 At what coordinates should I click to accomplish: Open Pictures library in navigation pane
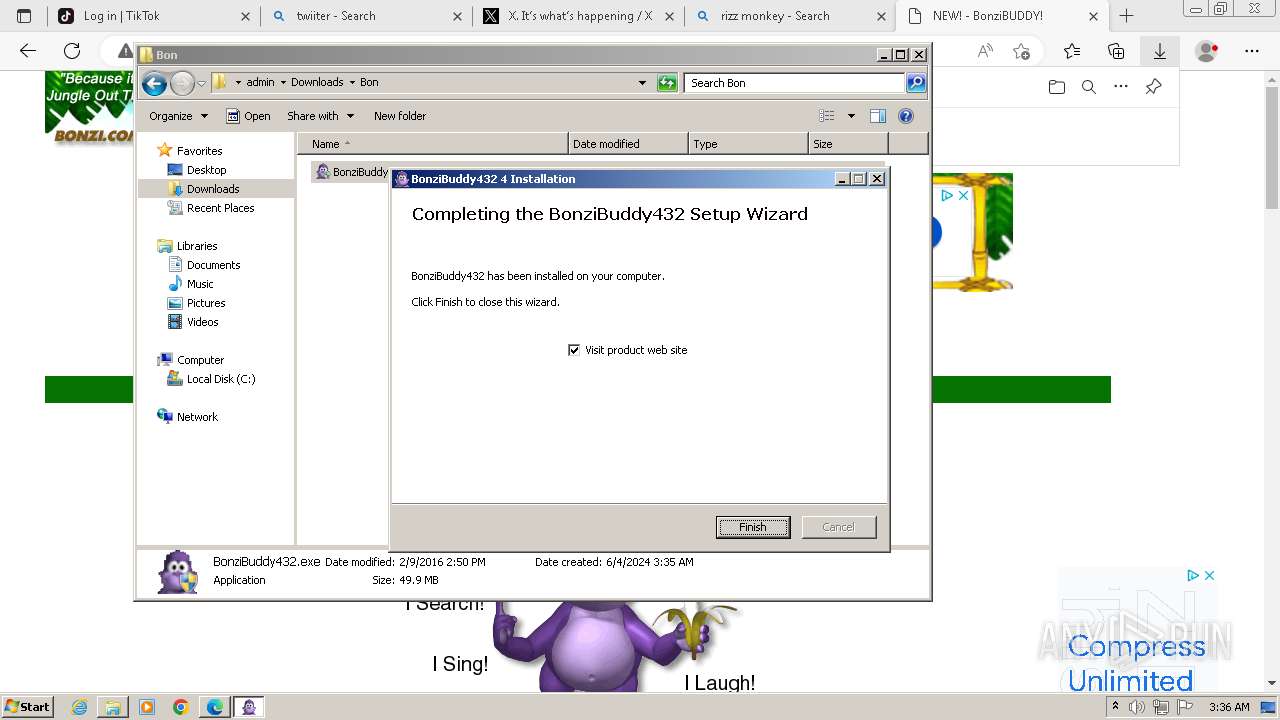tap(206, 303)
